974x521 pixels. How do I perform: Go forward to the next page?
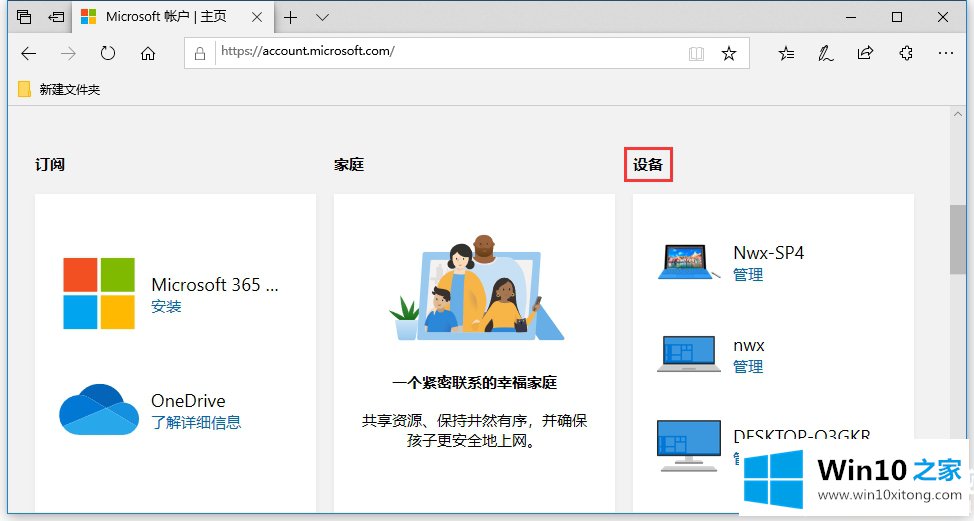tap(68, 53)
